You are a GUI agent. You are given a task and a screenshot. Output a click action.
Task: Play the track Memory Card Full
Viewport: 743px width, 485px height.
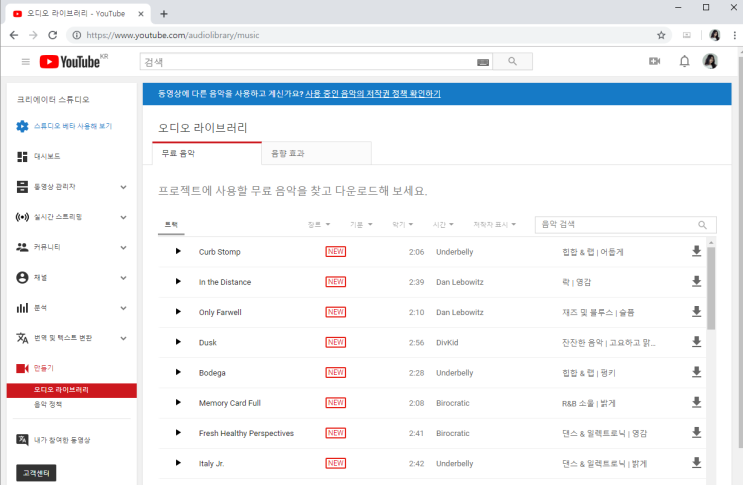point(178,403)
